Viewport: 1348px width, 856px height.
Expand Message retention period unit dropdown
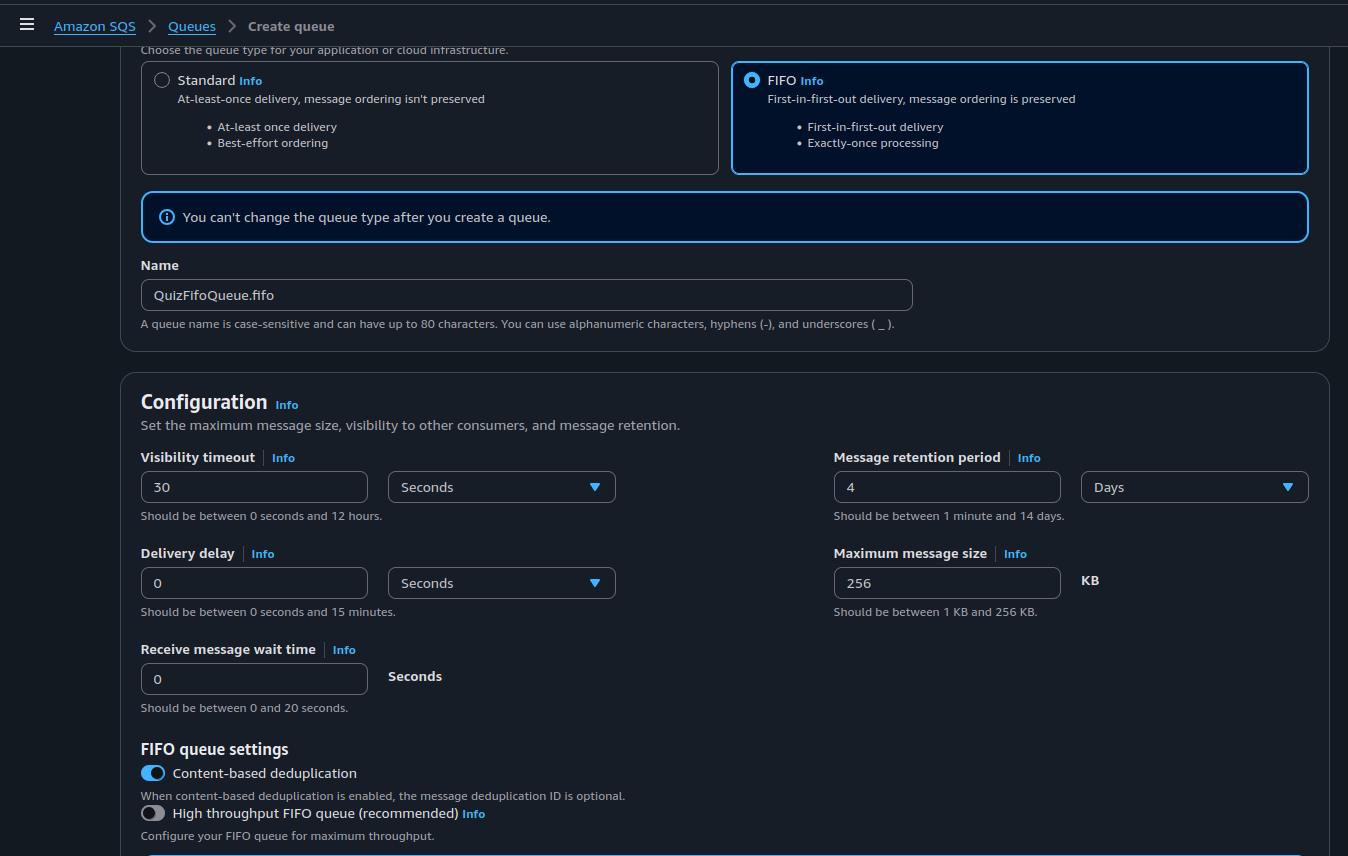coord(1194,487)
